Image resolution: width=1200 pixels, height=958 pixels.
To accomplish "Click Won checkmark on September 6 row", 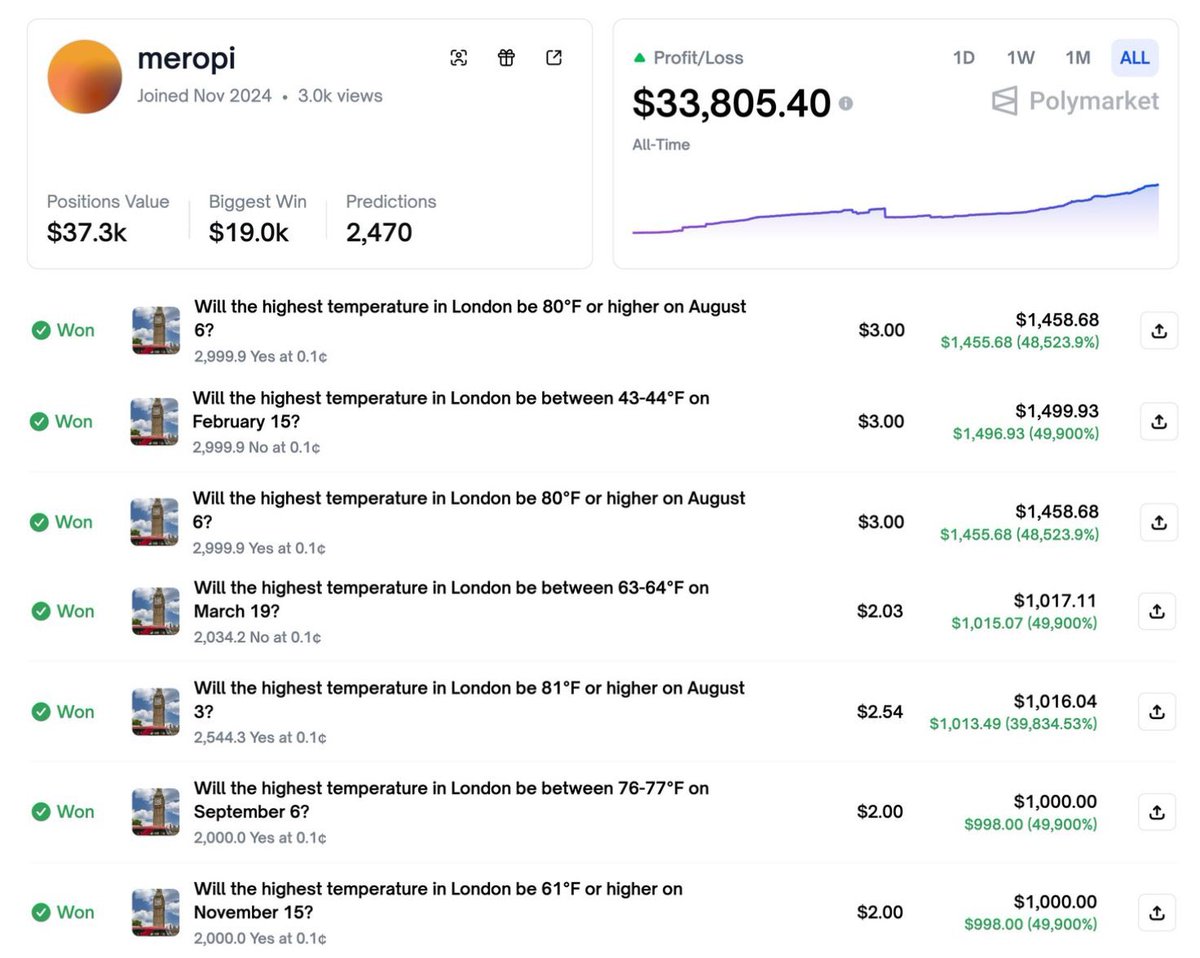I will coord(41,812).
